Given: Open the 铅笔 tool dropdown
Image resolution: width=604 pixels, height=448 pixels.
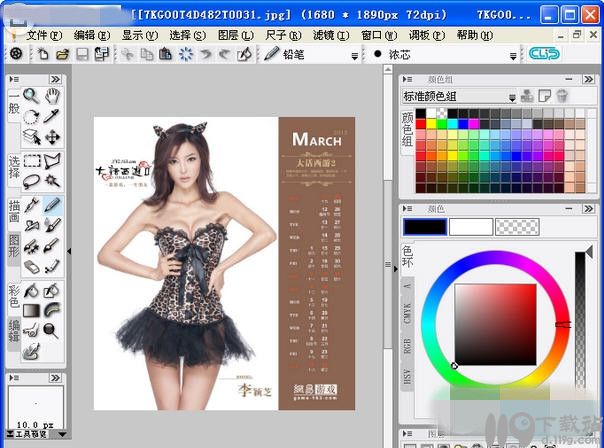Looking at the screenshot, I should tap(355, 57).
